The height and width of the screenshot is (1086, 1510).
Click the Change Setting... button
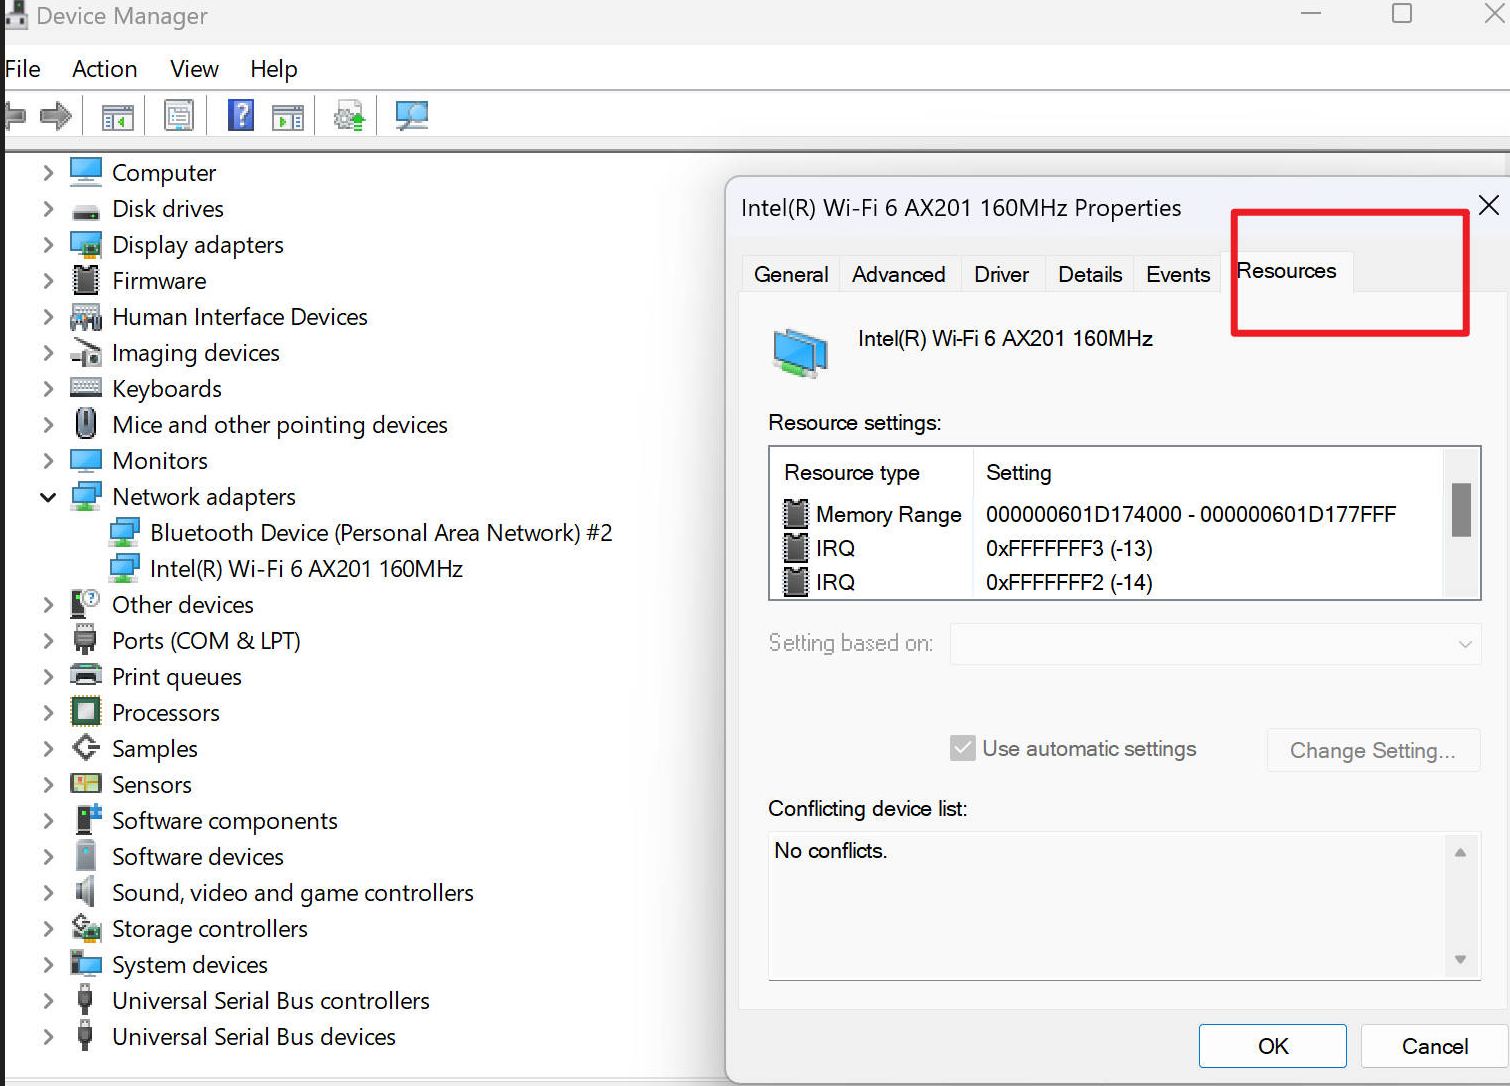(x=1373, y=750)
